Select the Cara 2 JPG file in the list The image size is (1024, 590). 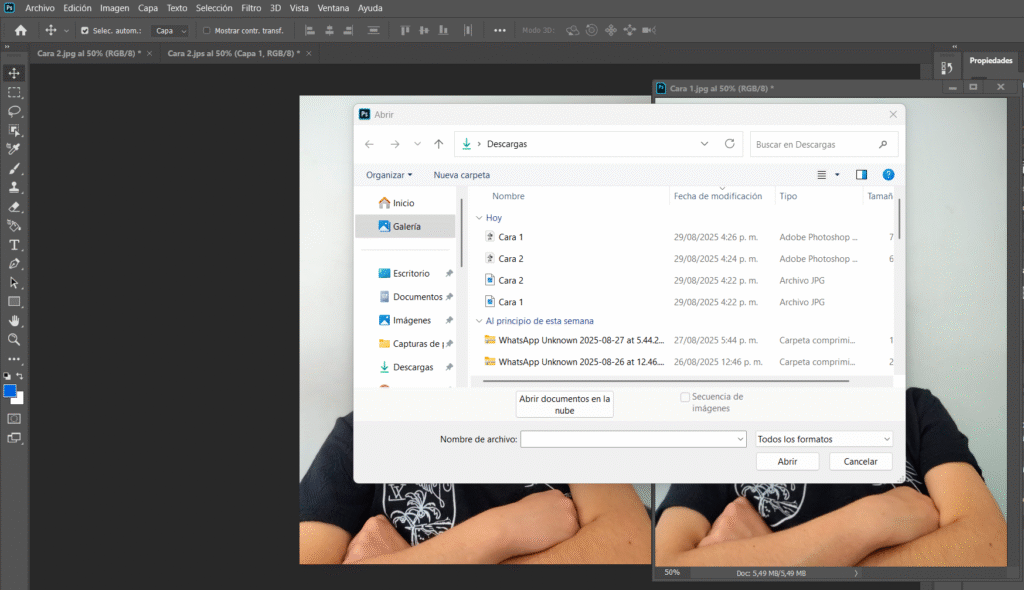click(x=510, y=280)
